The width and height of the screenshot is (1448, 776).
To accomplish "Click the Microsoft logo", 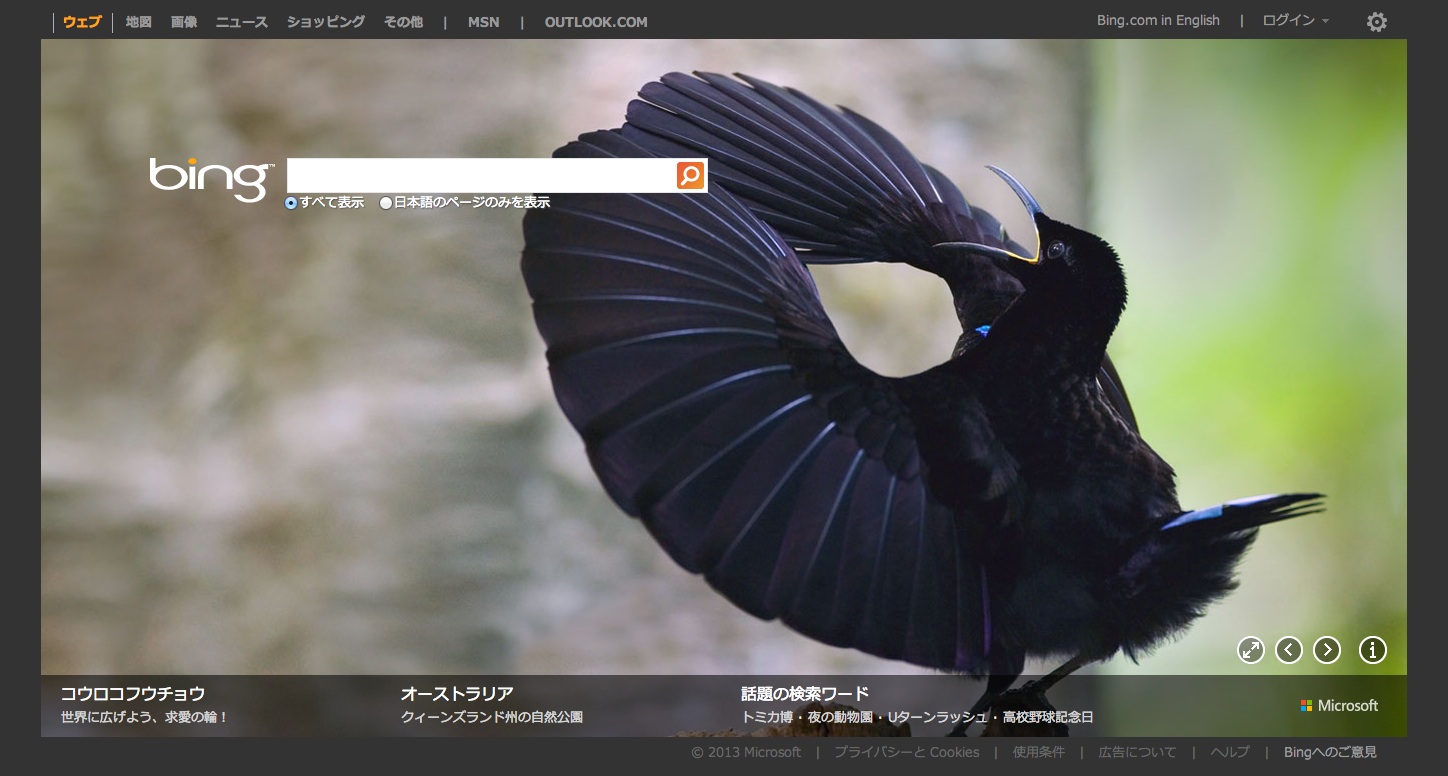I will [x=1339, y=706].
